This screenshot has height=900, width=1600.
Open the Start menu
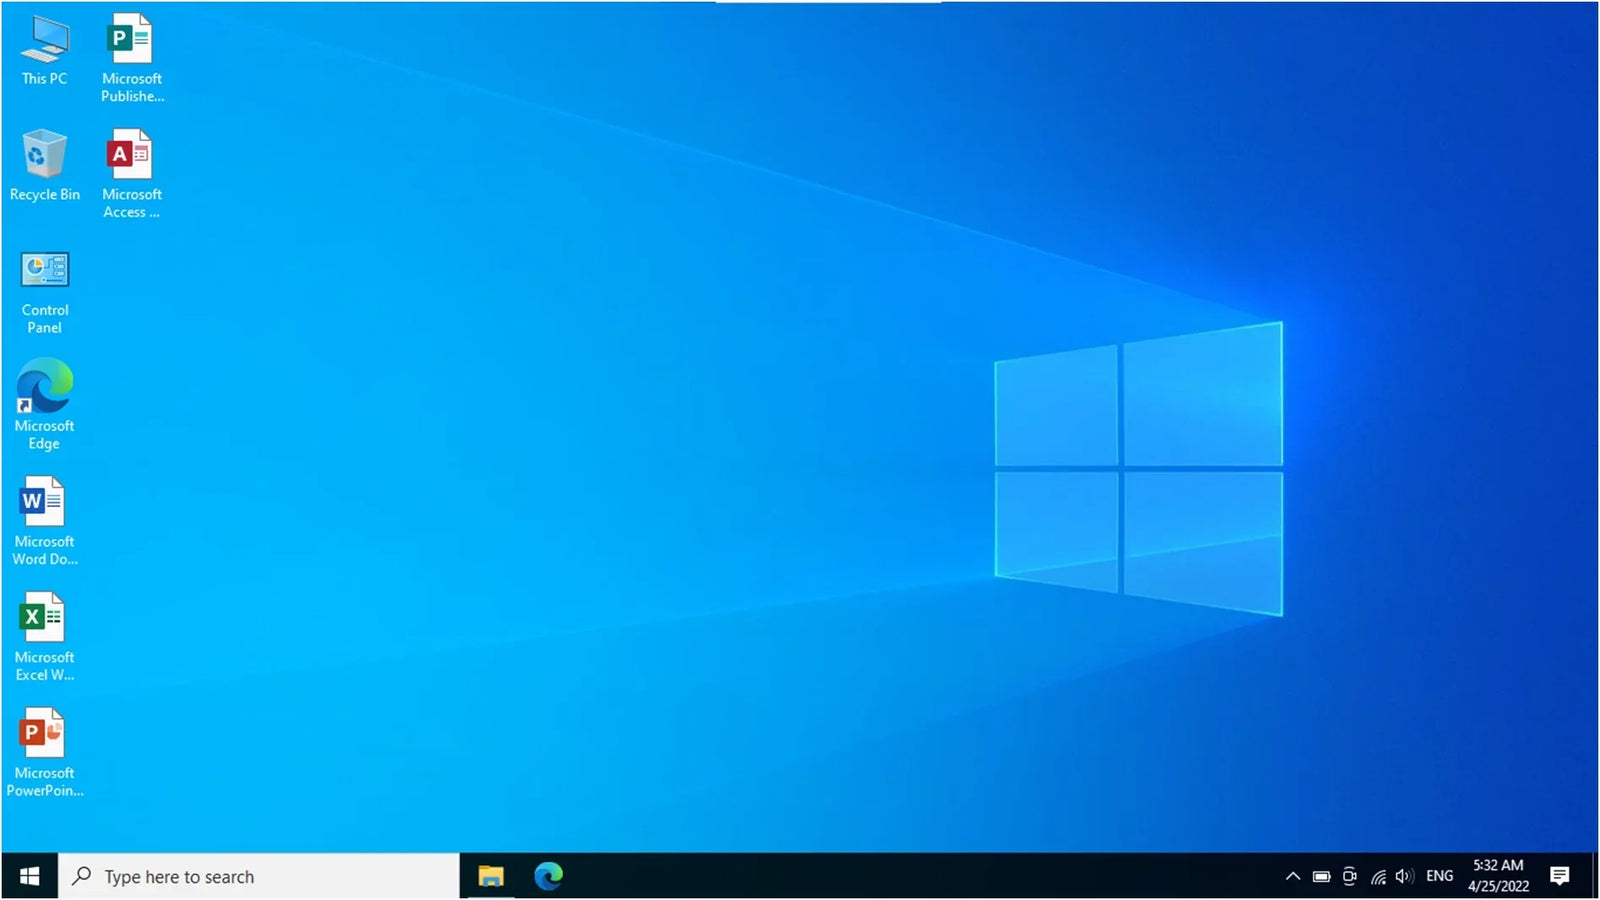click(x=28, y=876)
